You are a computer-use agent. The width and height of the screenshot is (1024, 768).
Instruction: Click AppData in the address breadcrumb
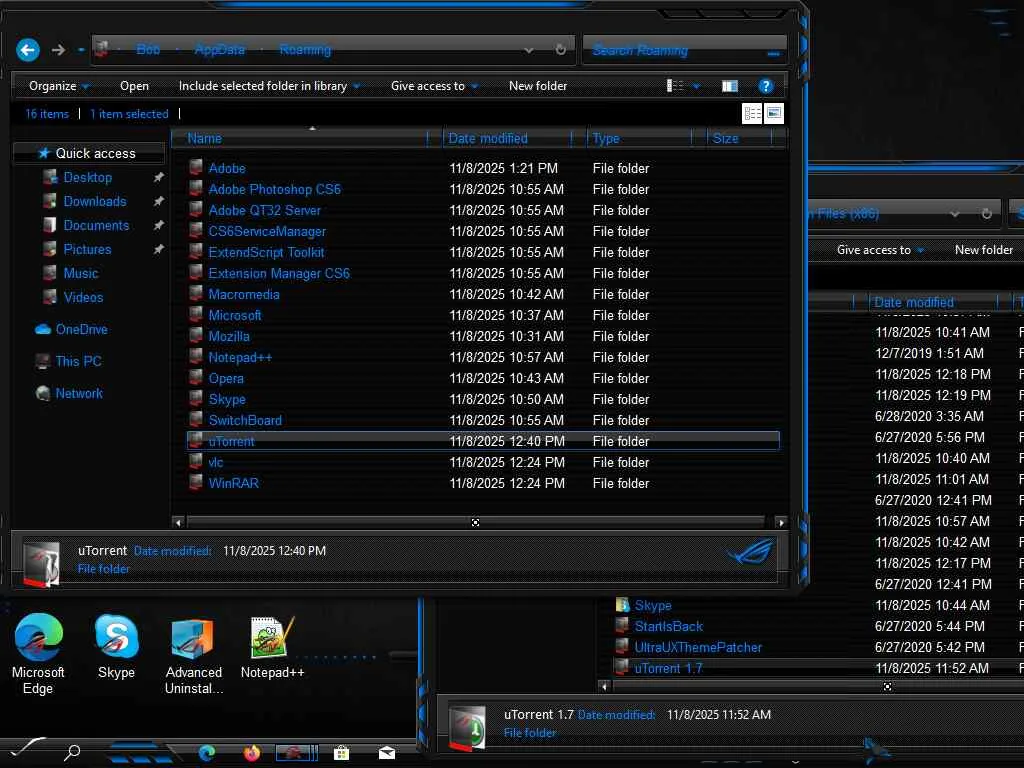click(219, 50)
